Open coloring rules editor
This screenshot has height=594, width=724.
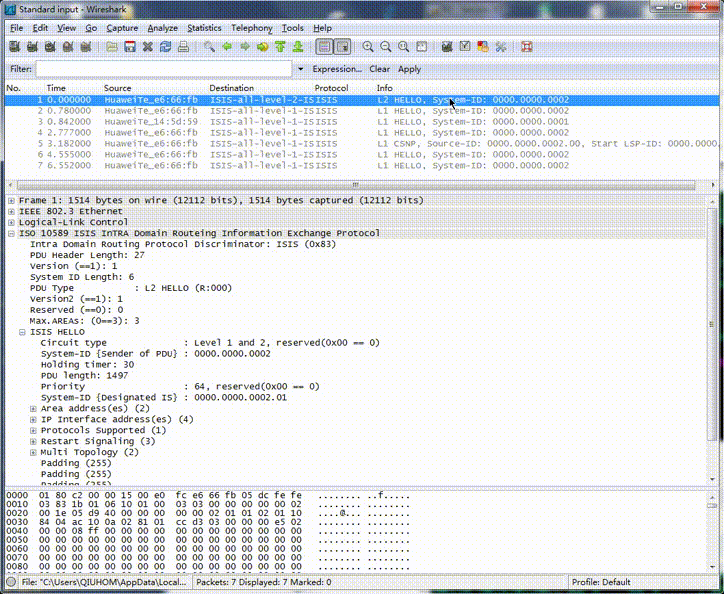pos(483,47)
